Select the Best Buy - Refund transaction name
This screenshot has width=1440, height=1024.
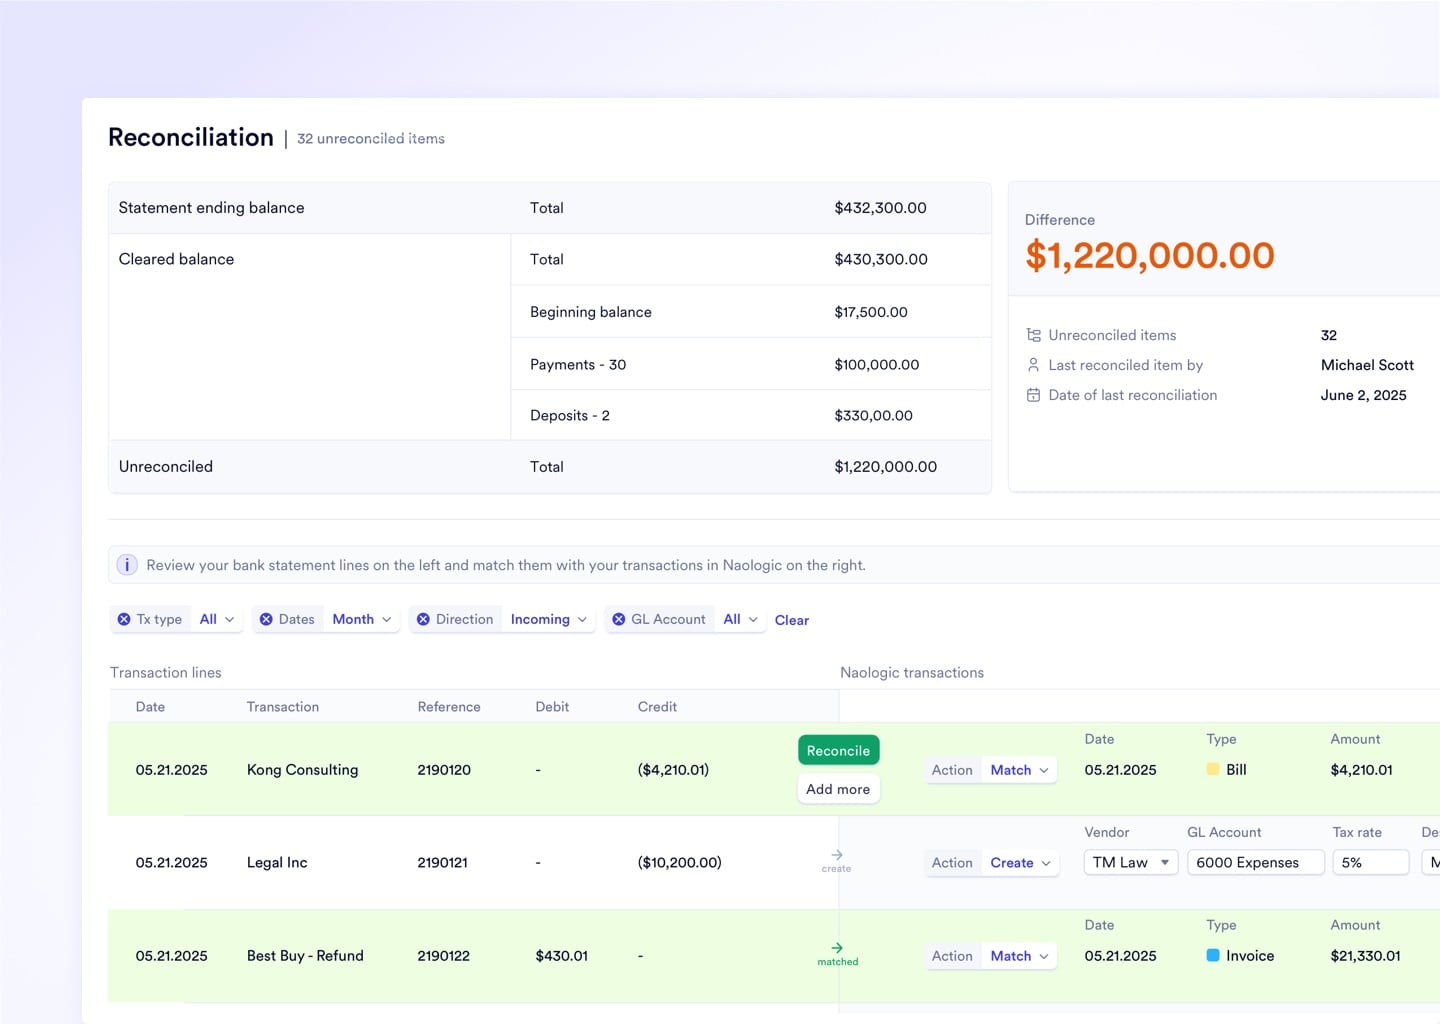(305, 956)
